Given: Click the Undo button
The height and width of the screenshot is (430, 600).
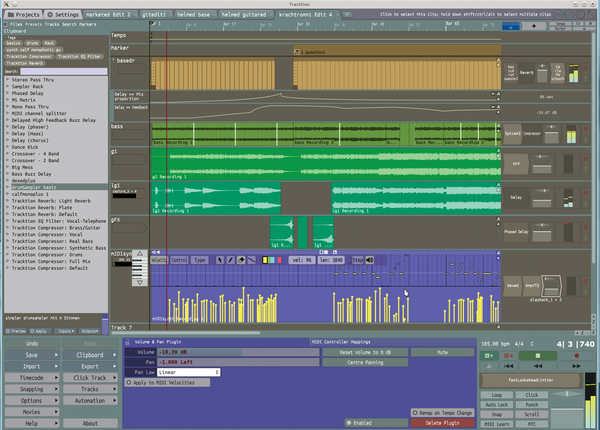Looking at the screenshot, I should pos(32,344).
